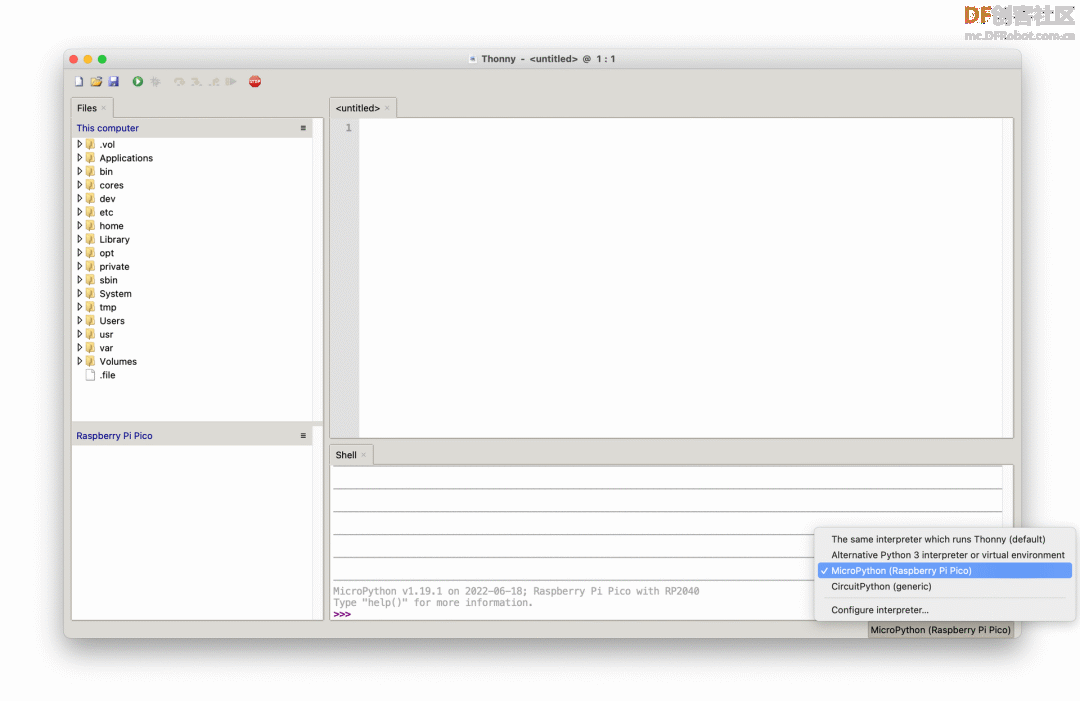
Task: Click the .file document icon
Action: click(x=90, y=375)
